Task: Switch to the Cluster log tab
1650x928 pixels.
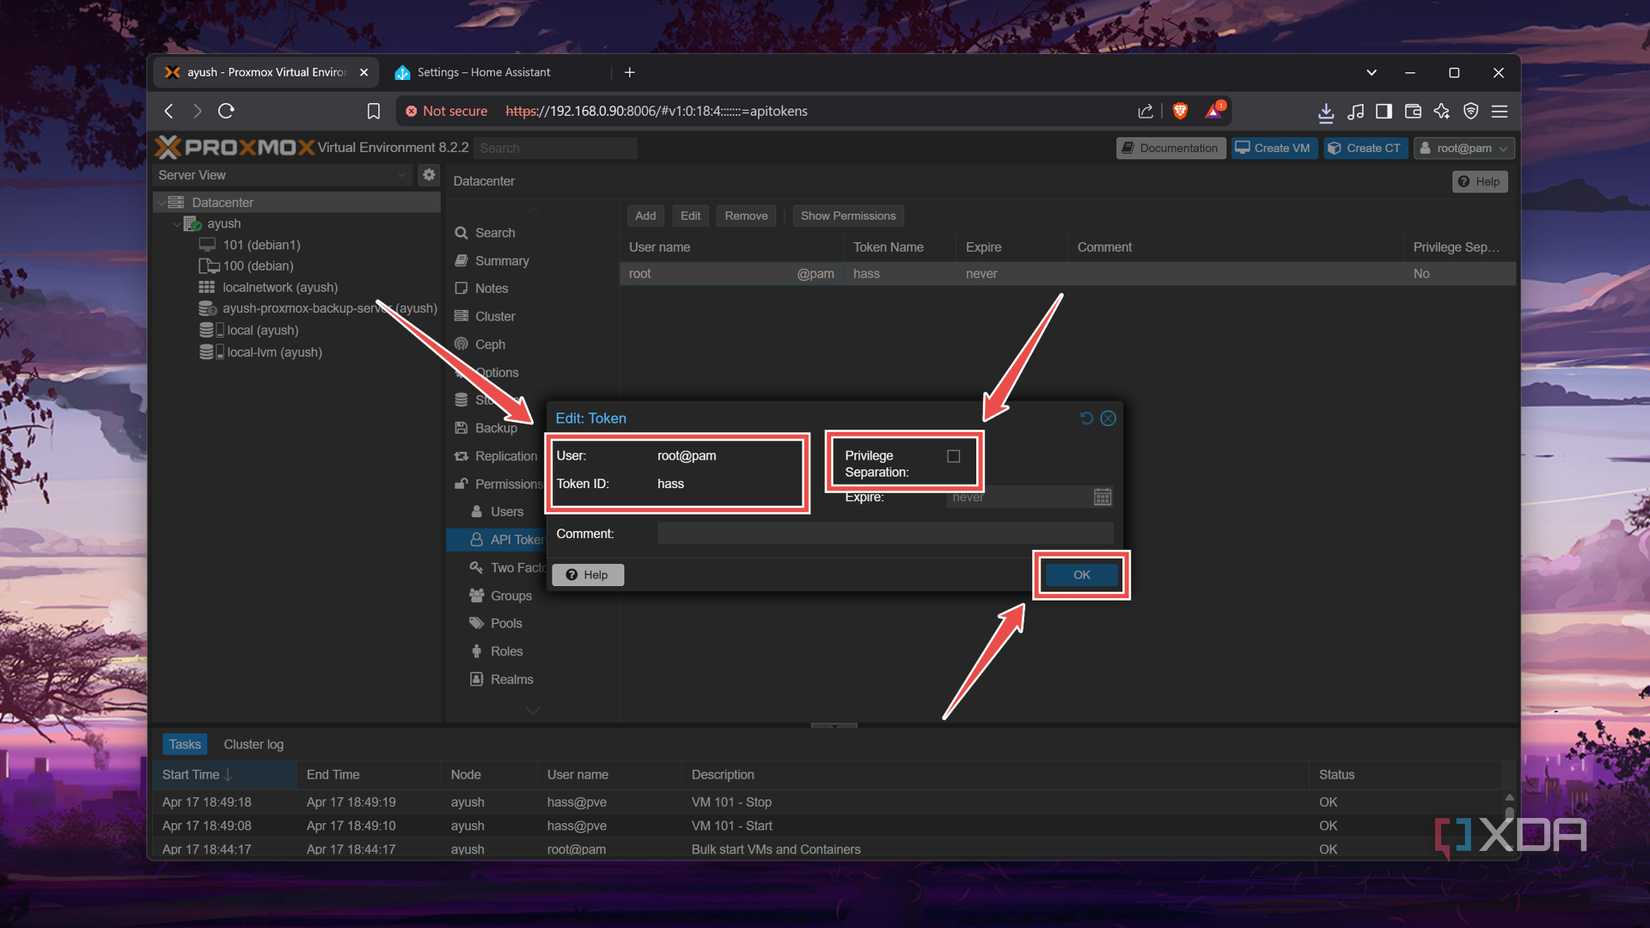Action: click(x=253, y=744)
